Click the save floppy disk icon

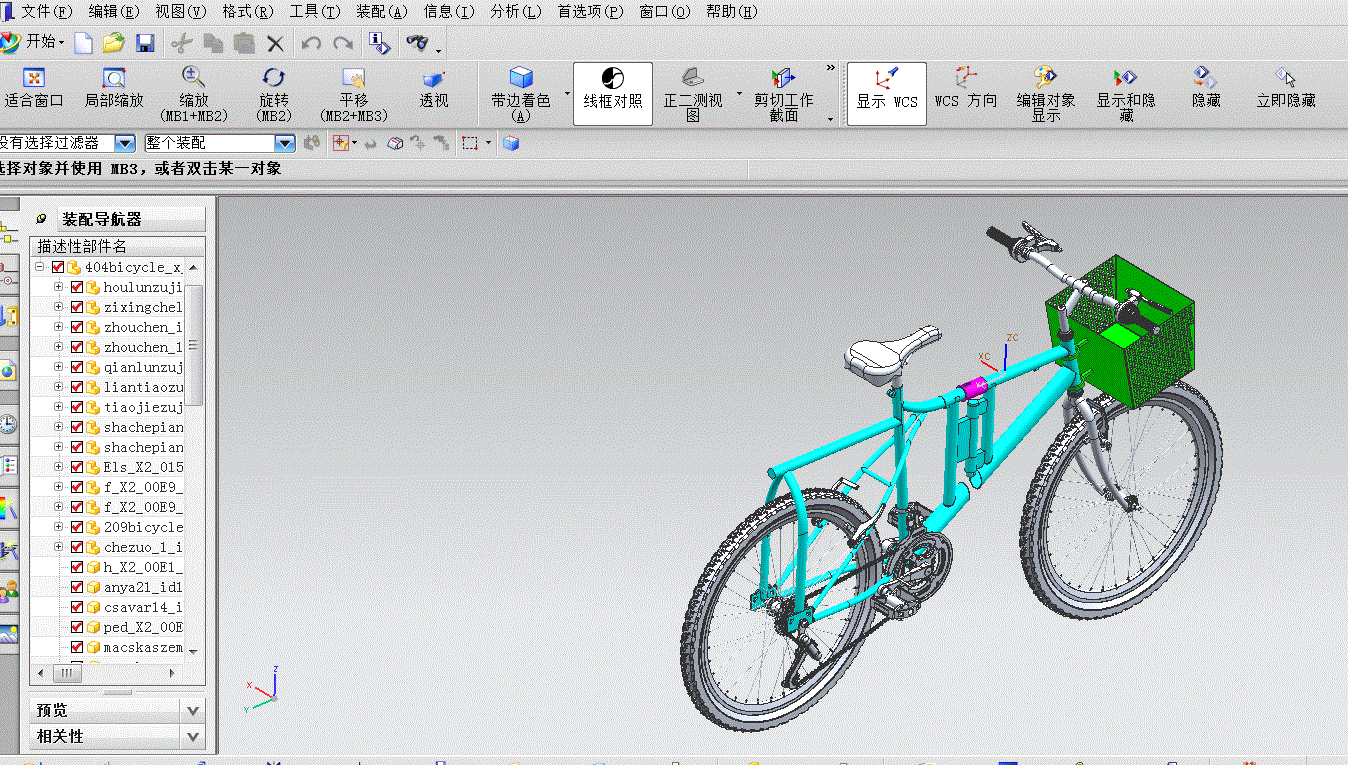145,43
